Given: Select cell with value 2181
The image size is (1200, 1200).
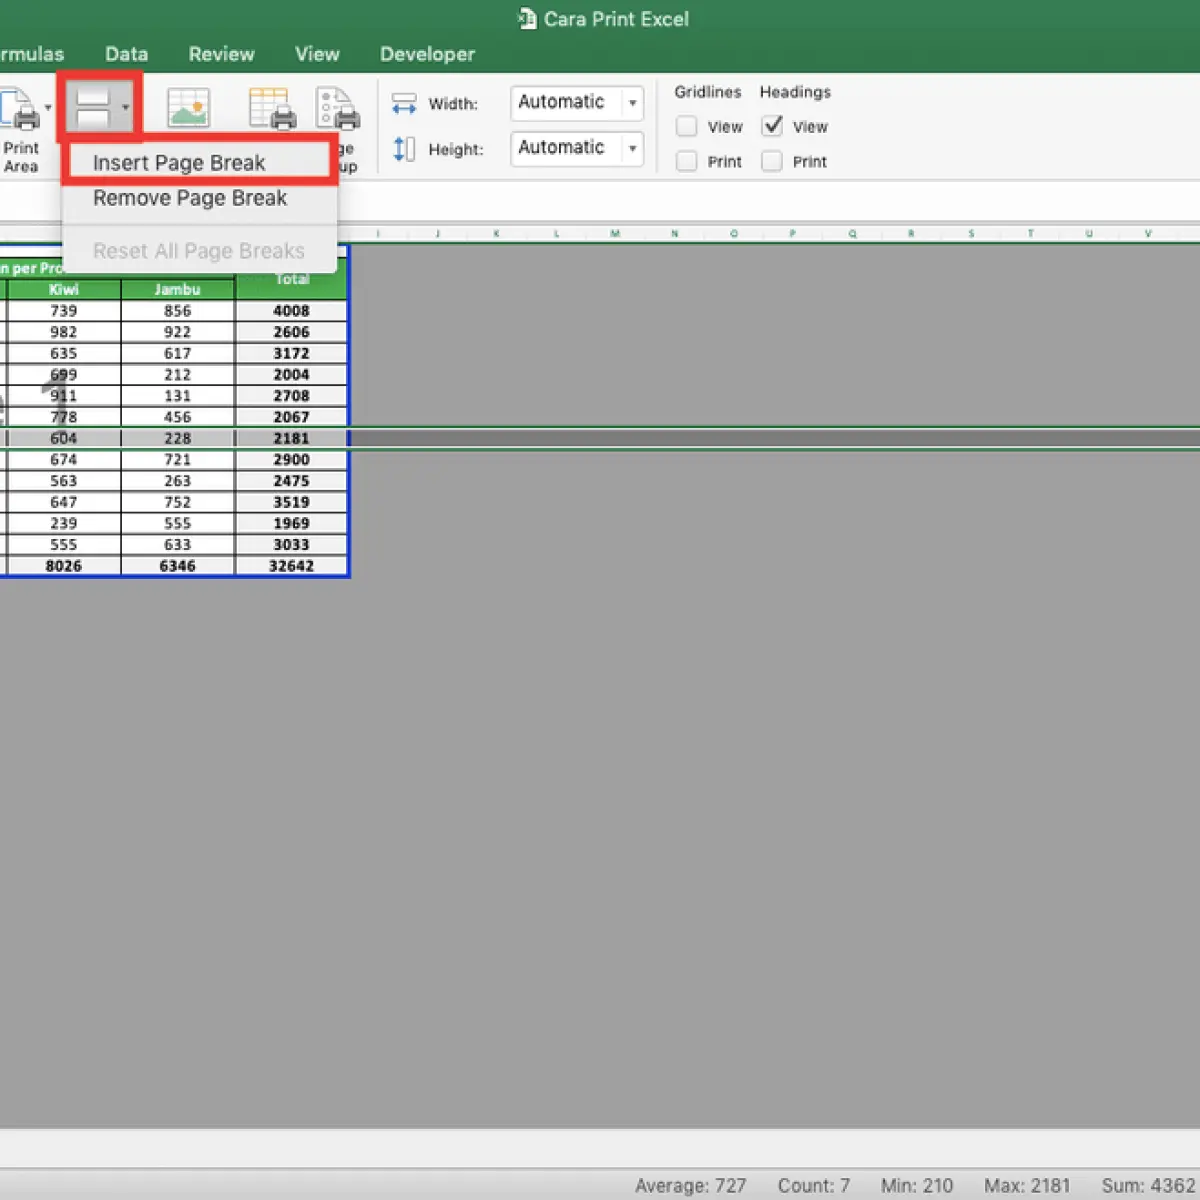Looking at the screenshot, I should coord(292,438).
